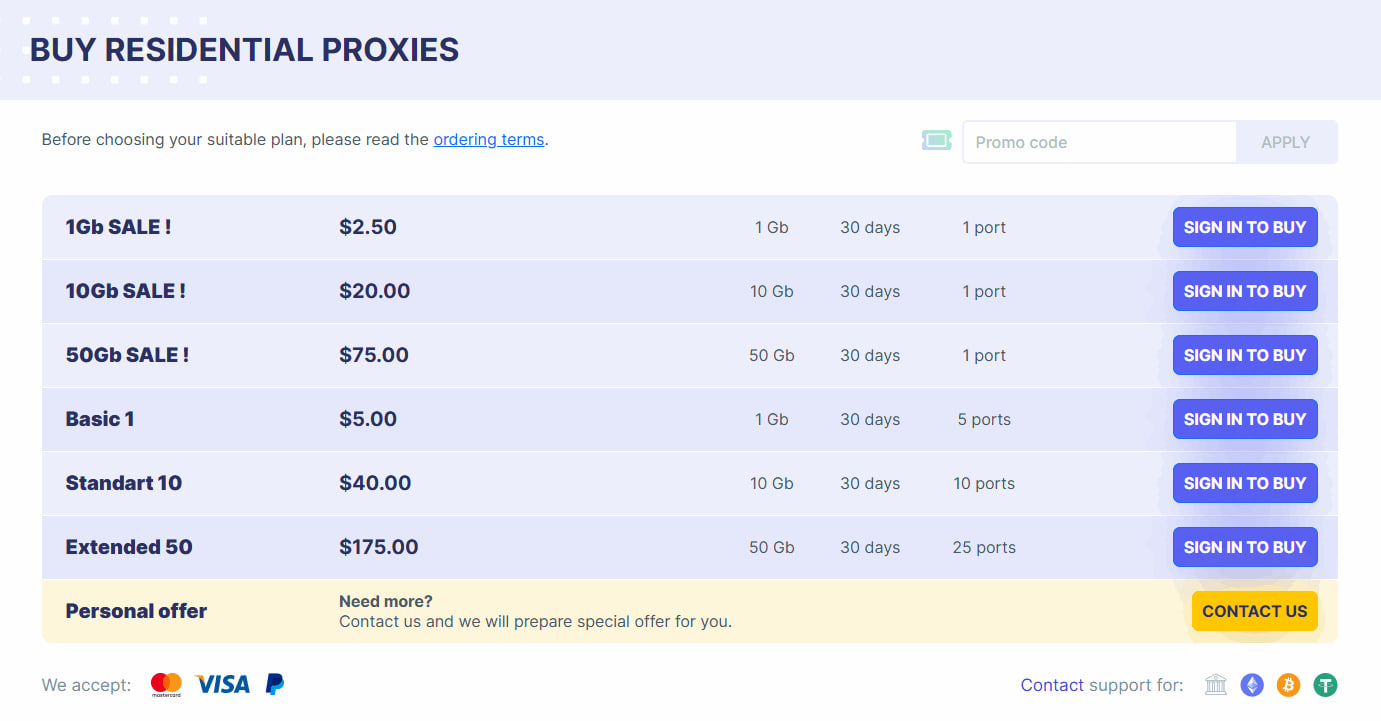Click the PayPal payment icon
The image size is (1381, 721).
pos(274,684)
